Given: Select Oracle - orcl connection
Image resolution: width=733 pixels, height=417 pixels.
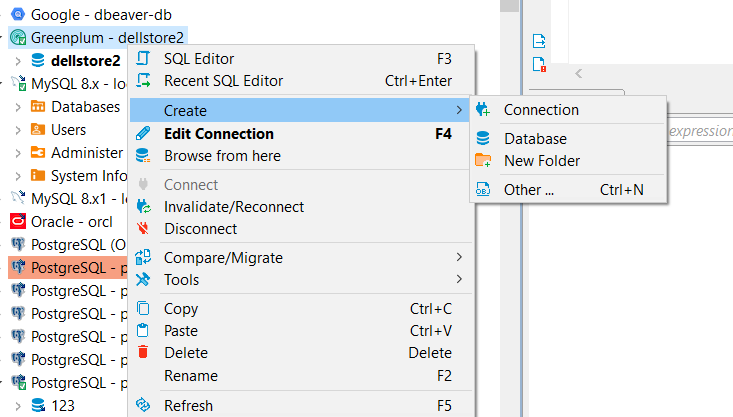Looking at the screenshot, I should click(x=72, y=222).
